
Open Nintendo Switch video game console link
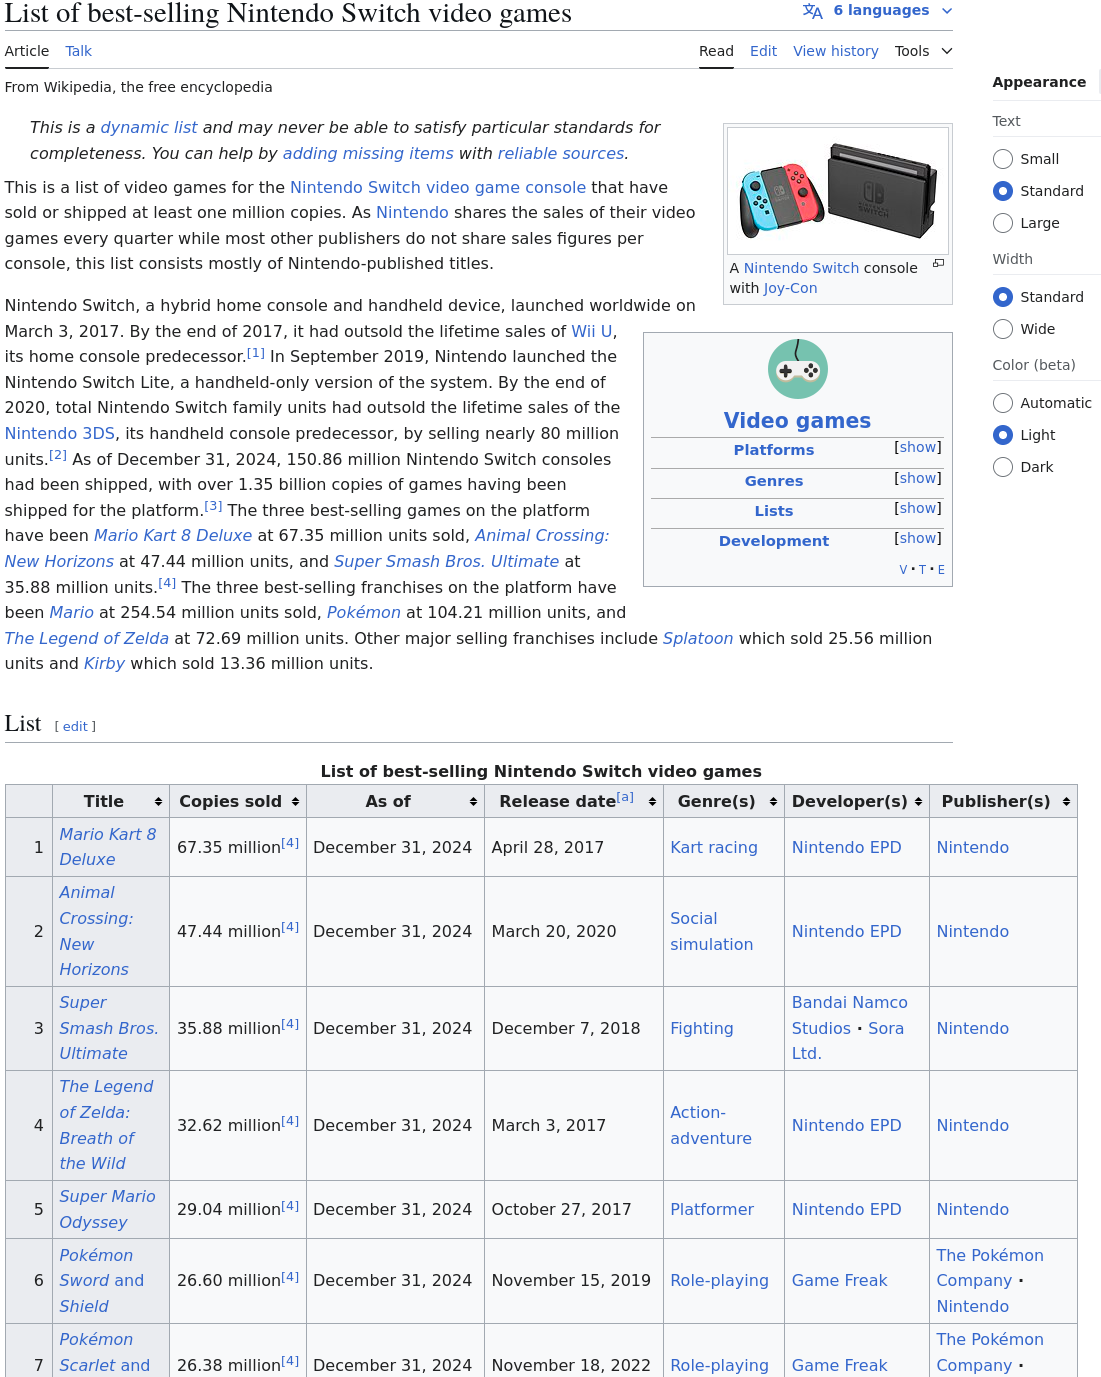click(438, 188)
